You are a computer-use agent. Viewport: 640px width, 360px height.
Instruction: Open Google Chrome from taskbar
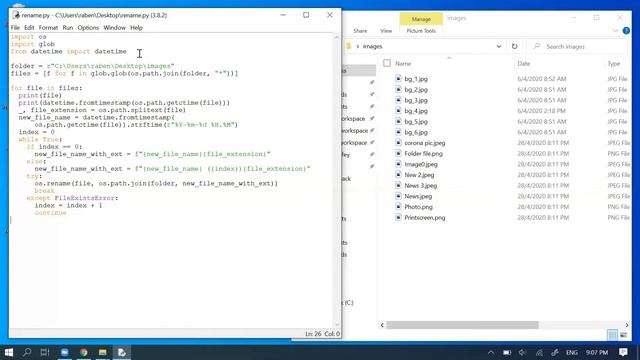tap(84, 352)
